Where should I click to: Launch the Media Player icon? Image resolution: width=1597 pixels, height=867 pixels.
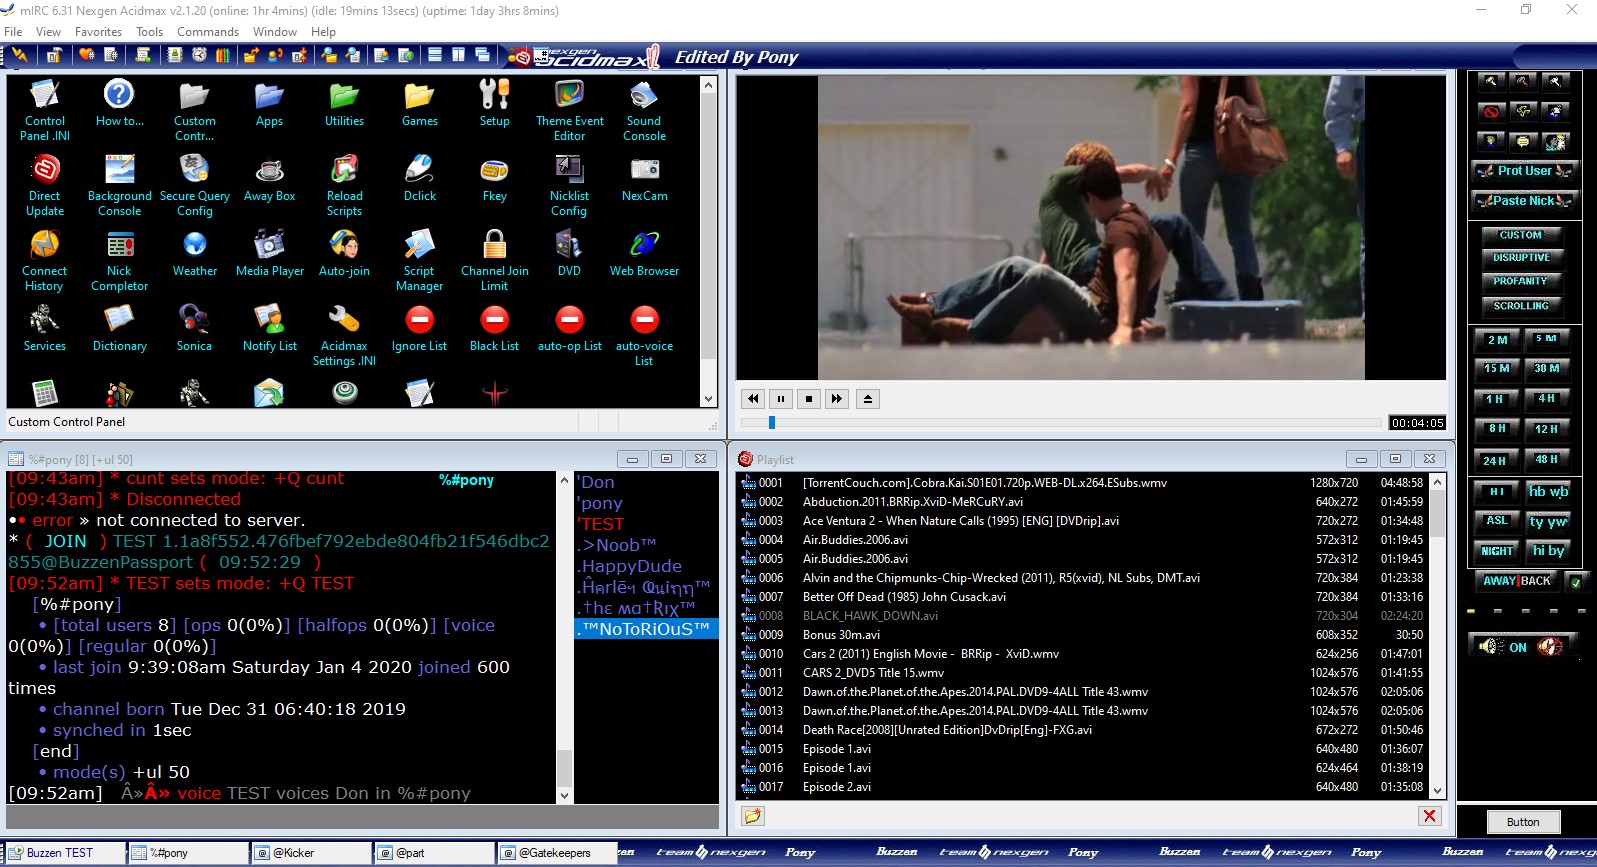tap(269, 253)
